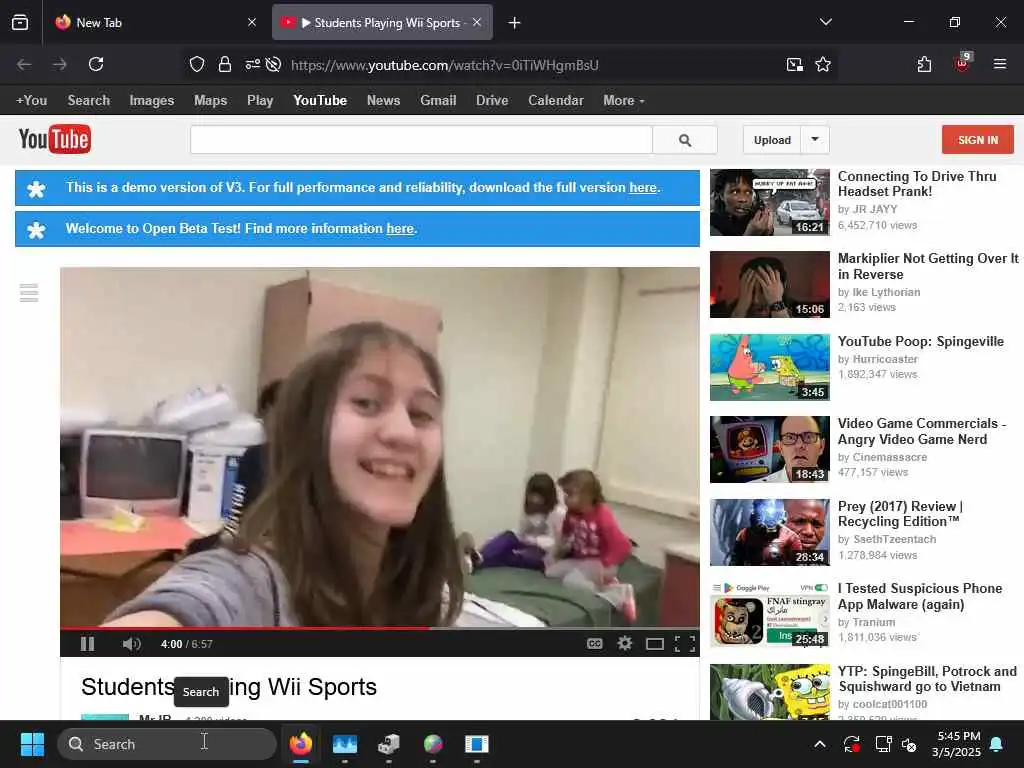Click the YouTube logo
The width and height of the screenshot is (1024, 768).
pyautogui.click(x=55, y=139)
